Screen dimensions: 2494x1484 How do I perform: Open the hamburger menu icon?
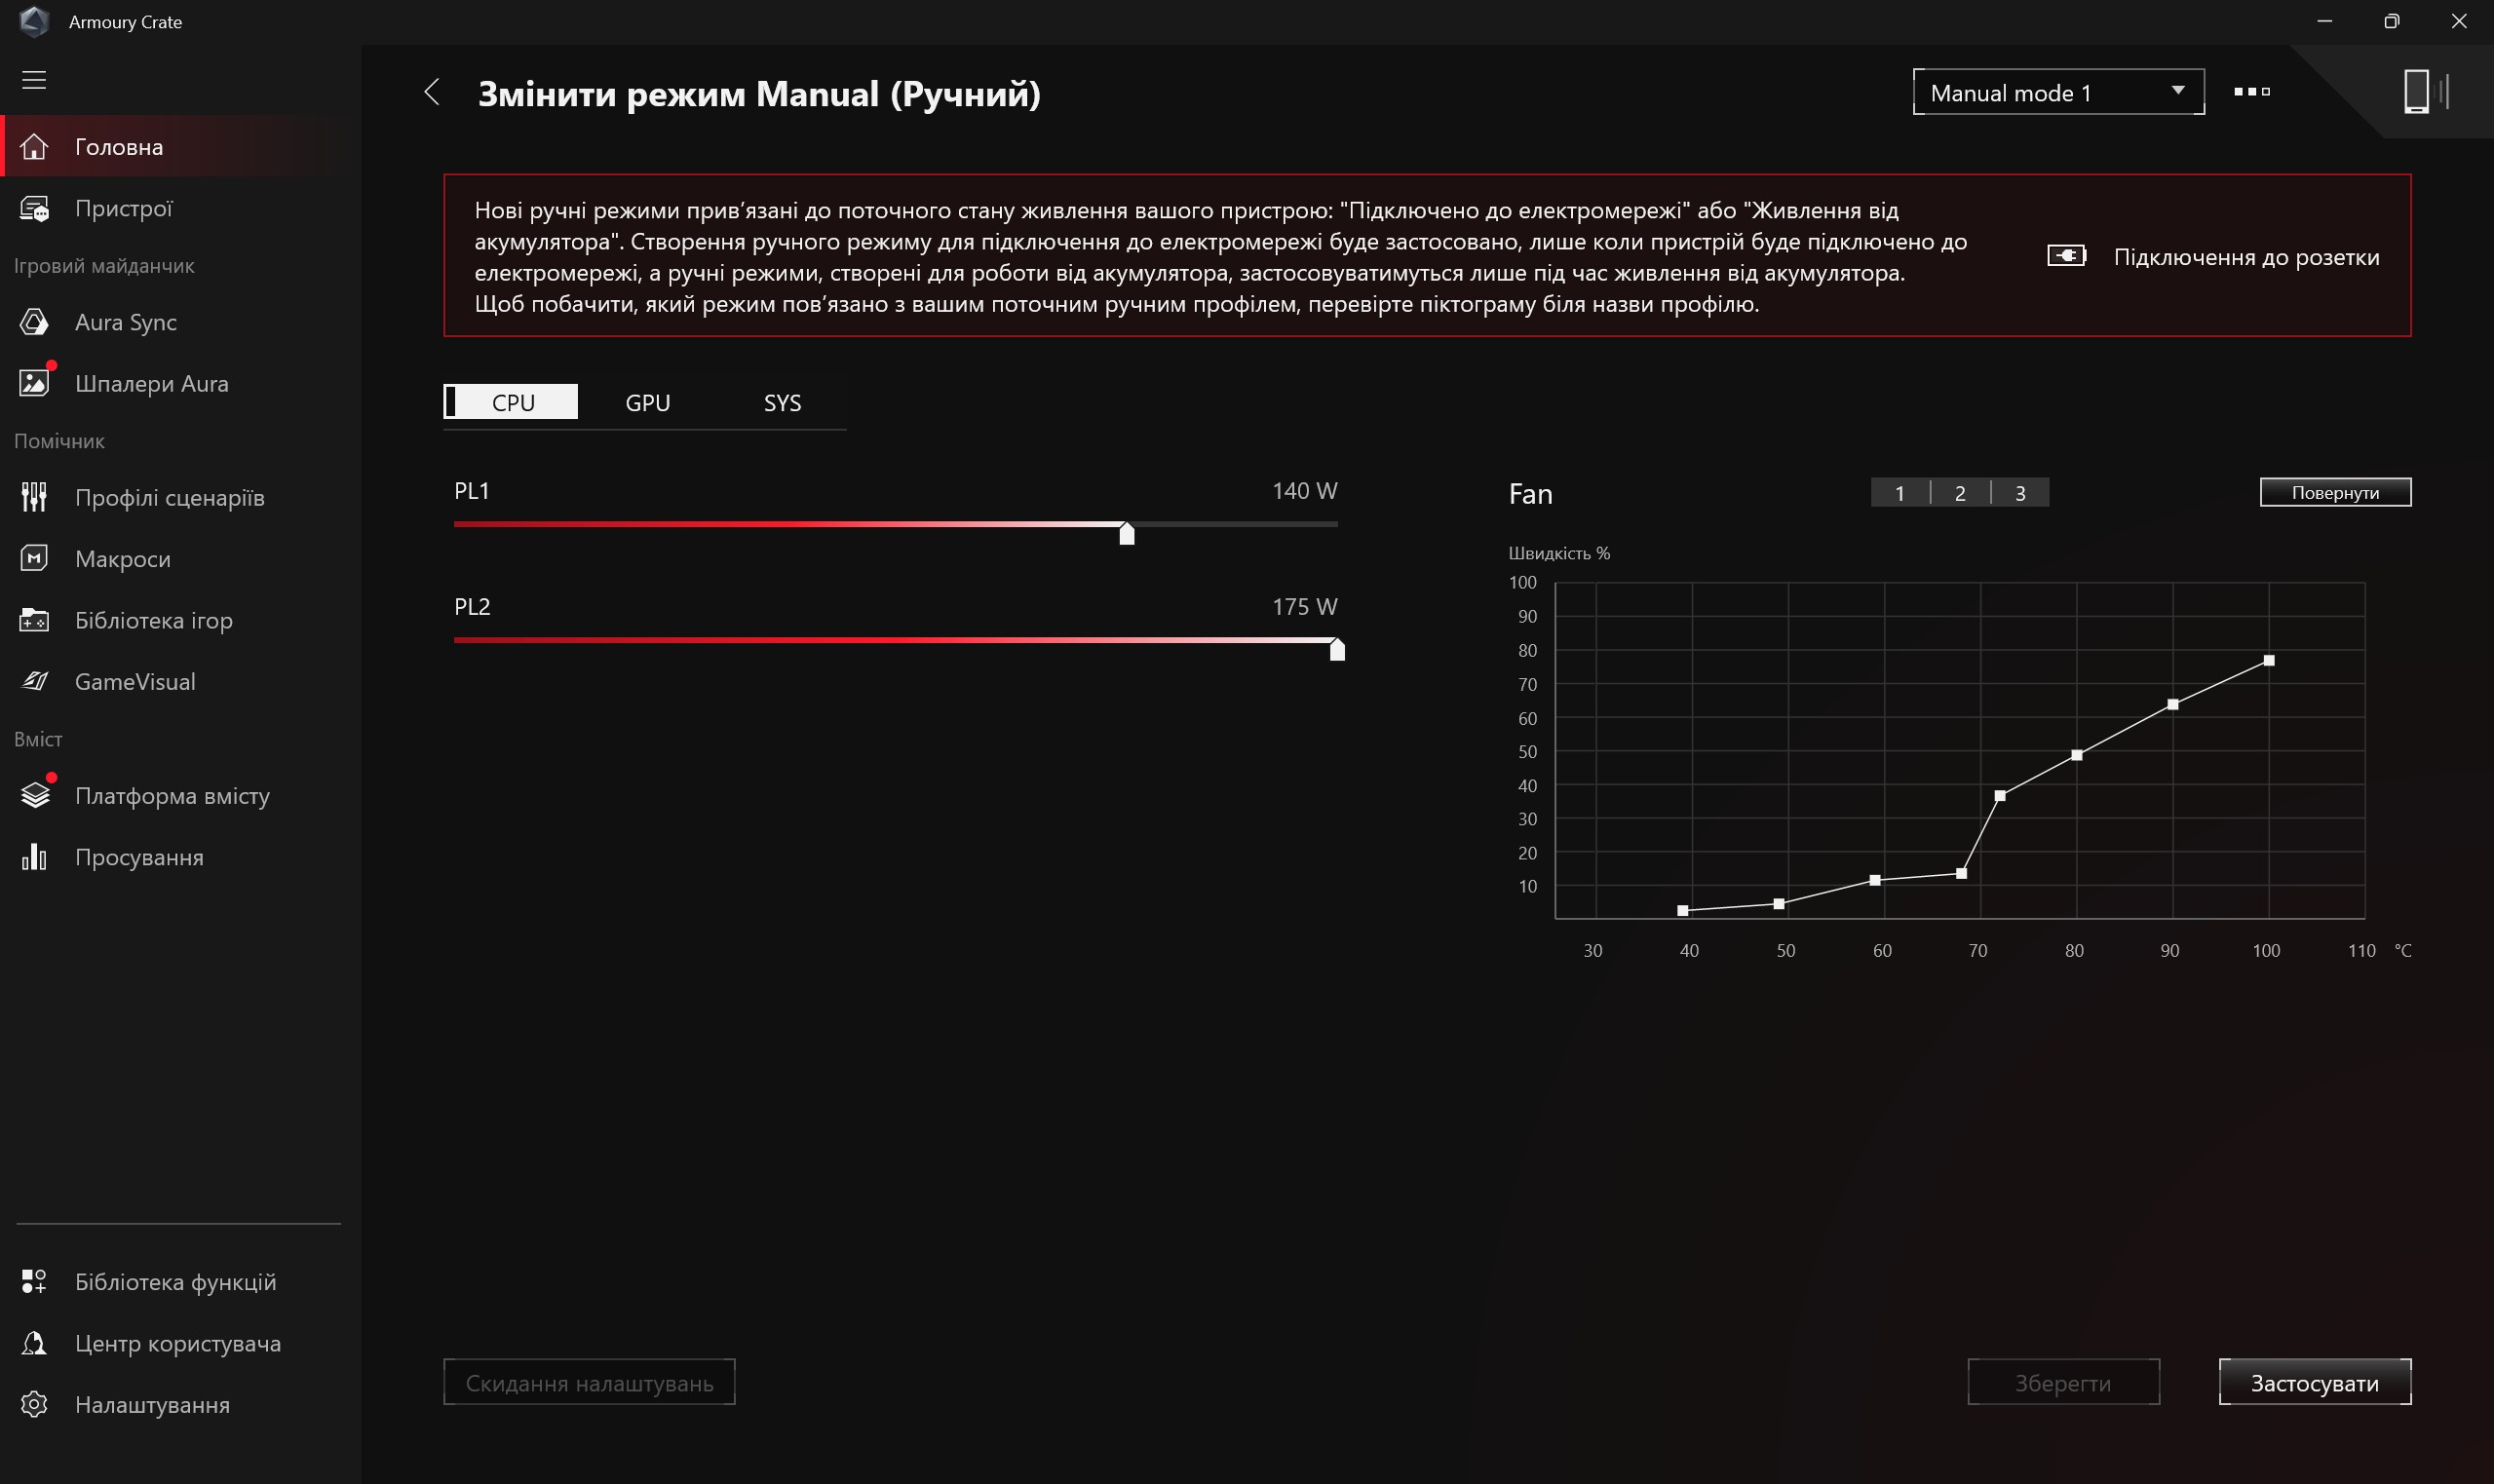(34, 80)
